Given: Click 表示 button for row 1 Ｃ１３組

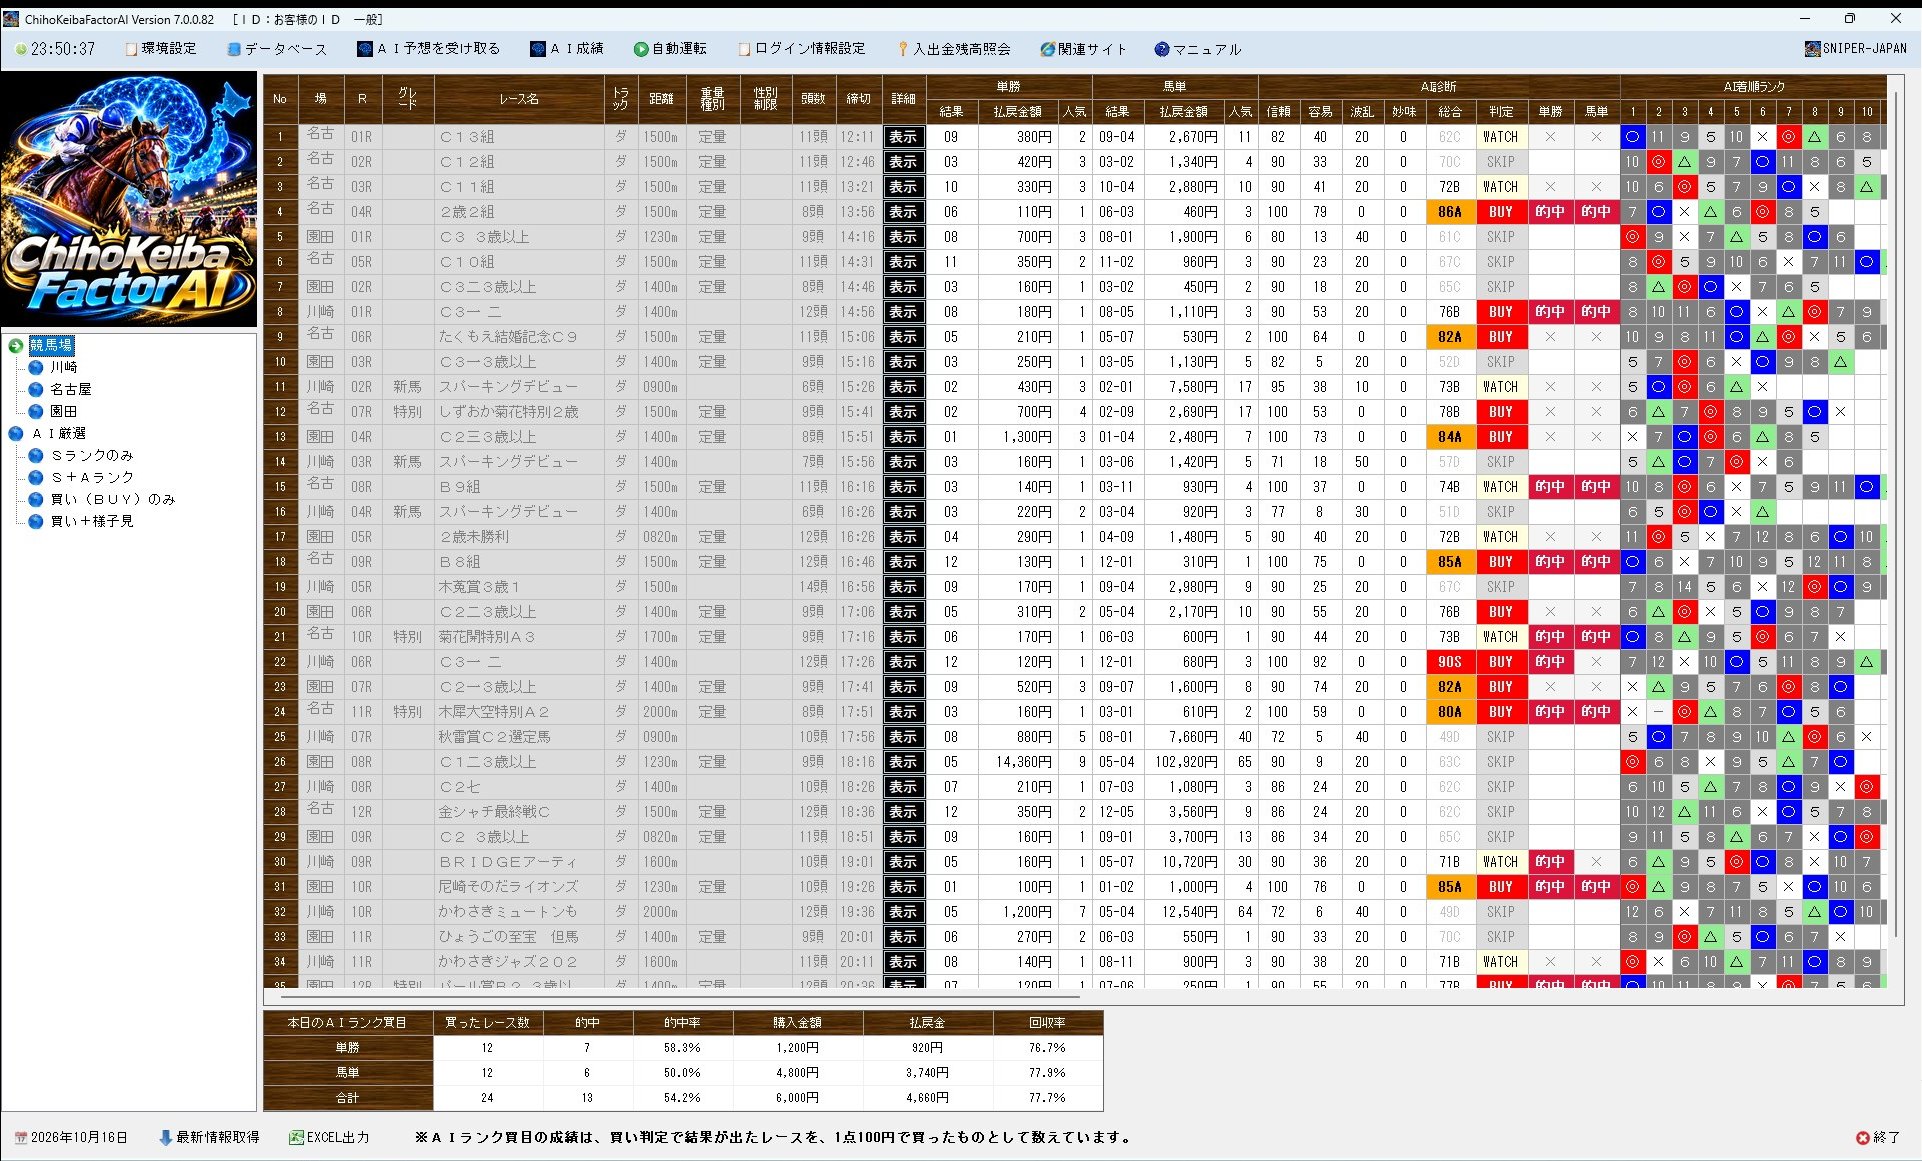Looking at the screenshot, I should pyautogui.click(x=903, y=137).
